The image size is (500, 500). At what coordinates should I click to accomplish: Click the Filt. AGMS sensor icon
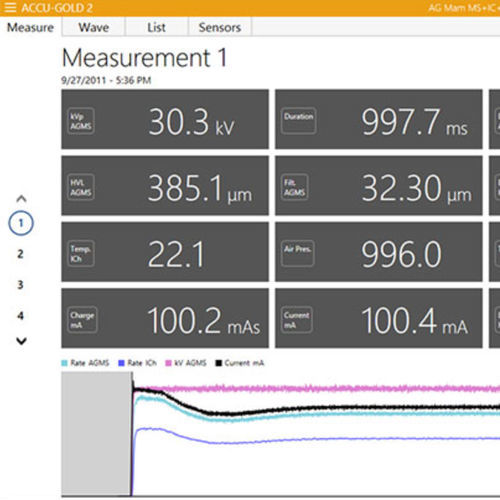click(295, 187)
